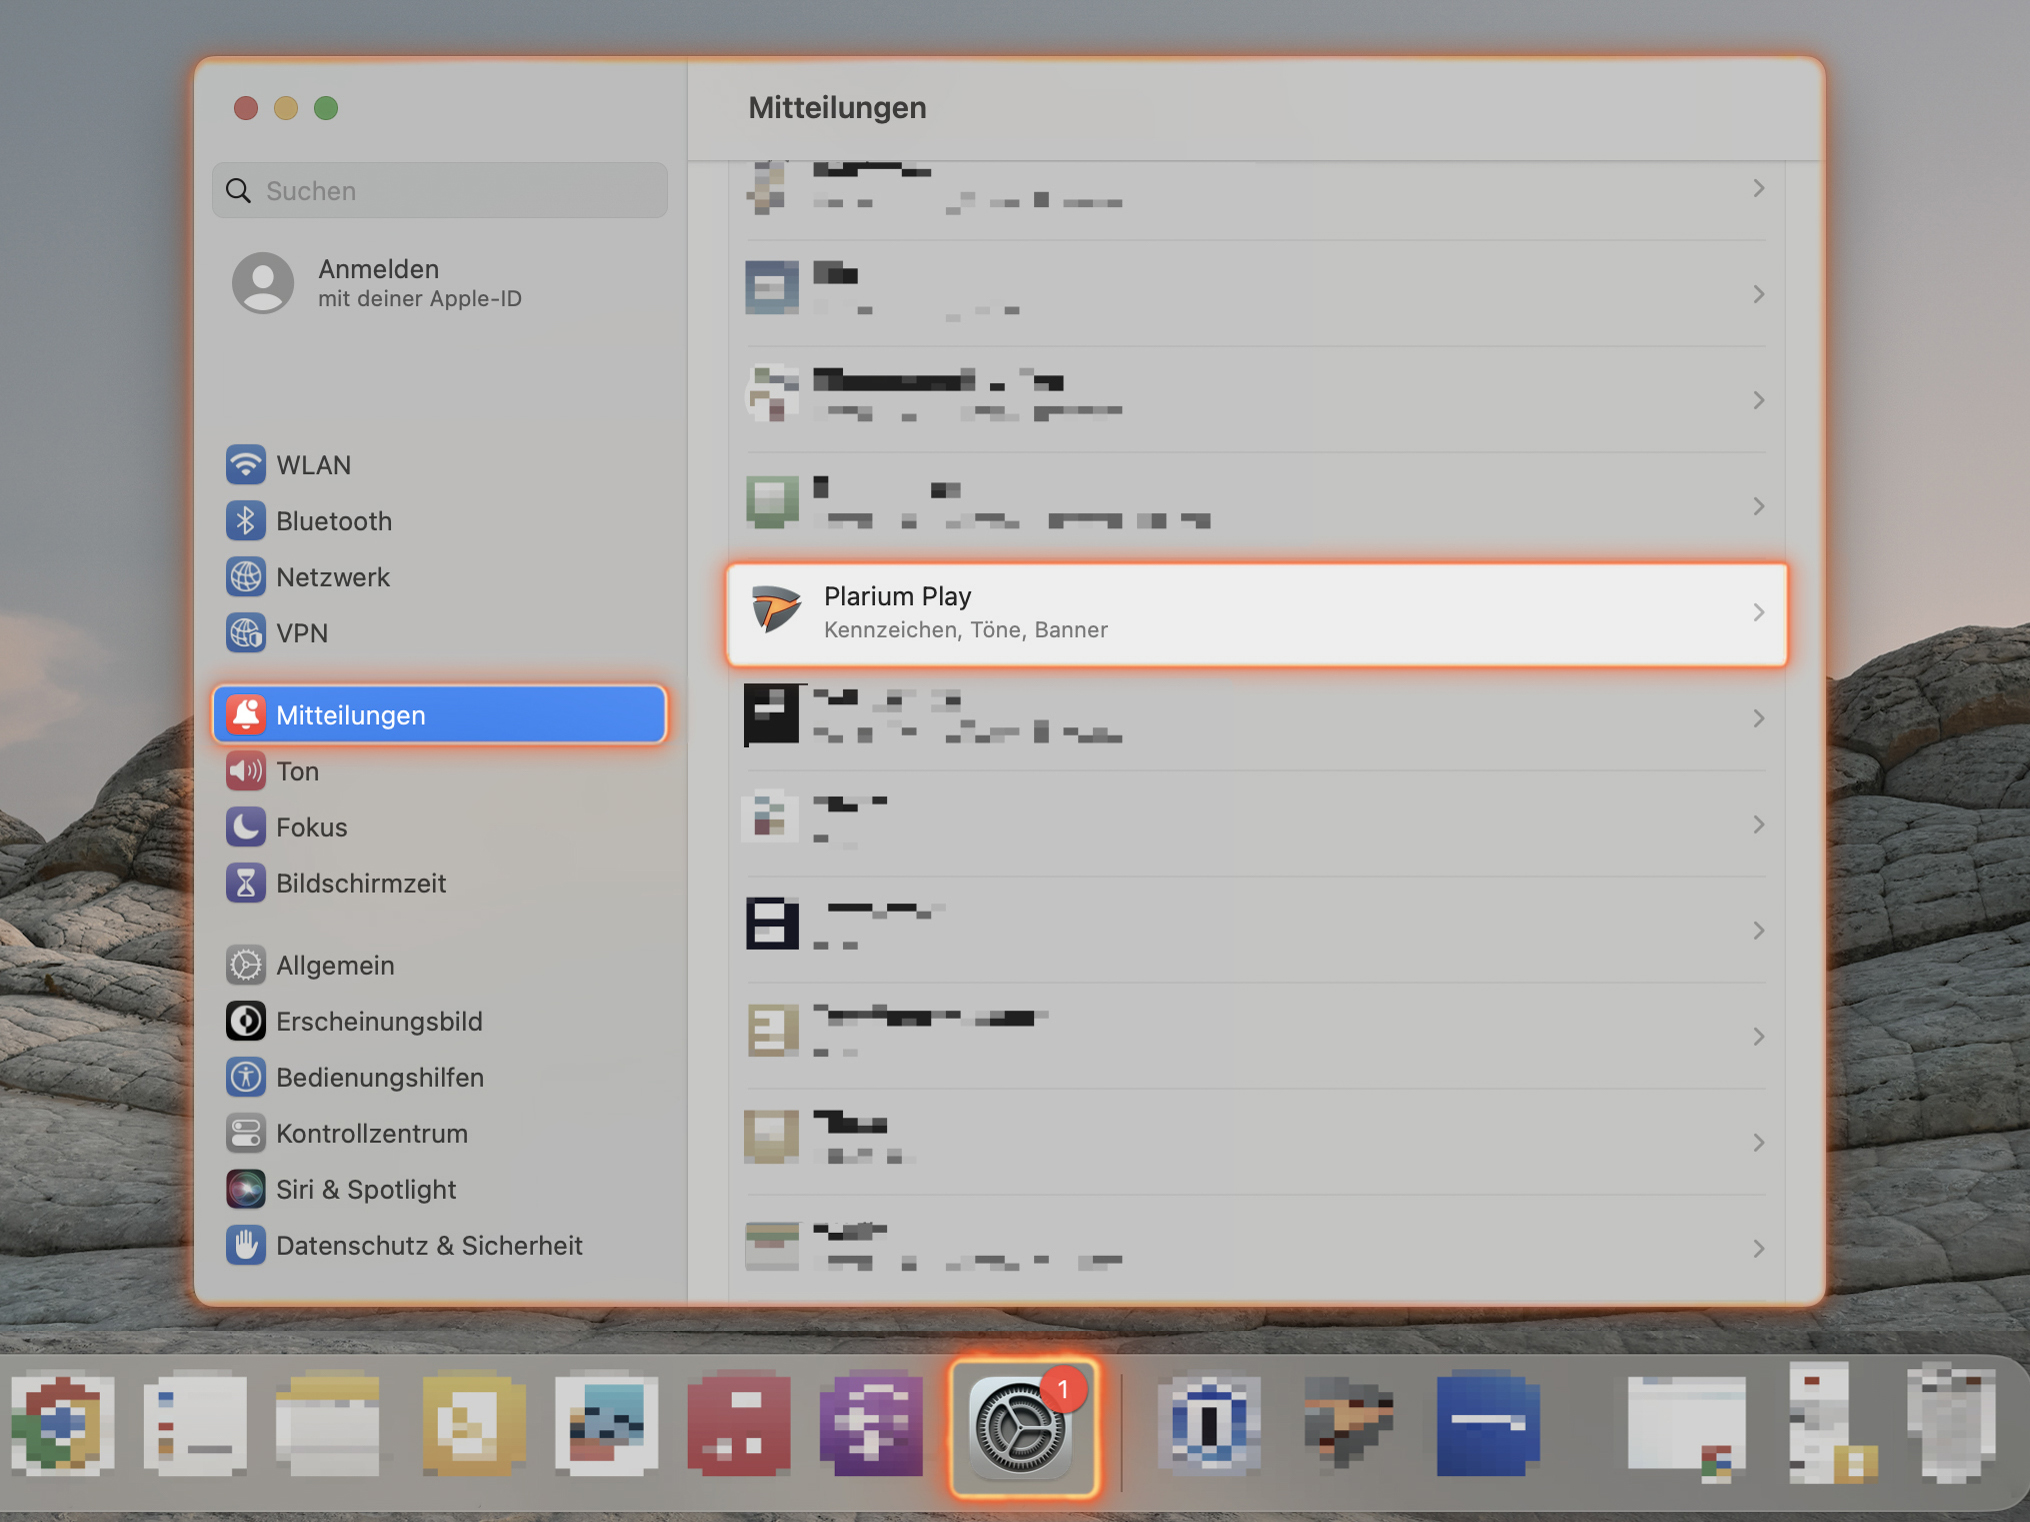Click the Fokus moon icon
This screenshot has height=1522, width=2030.
tap(245, 827)
